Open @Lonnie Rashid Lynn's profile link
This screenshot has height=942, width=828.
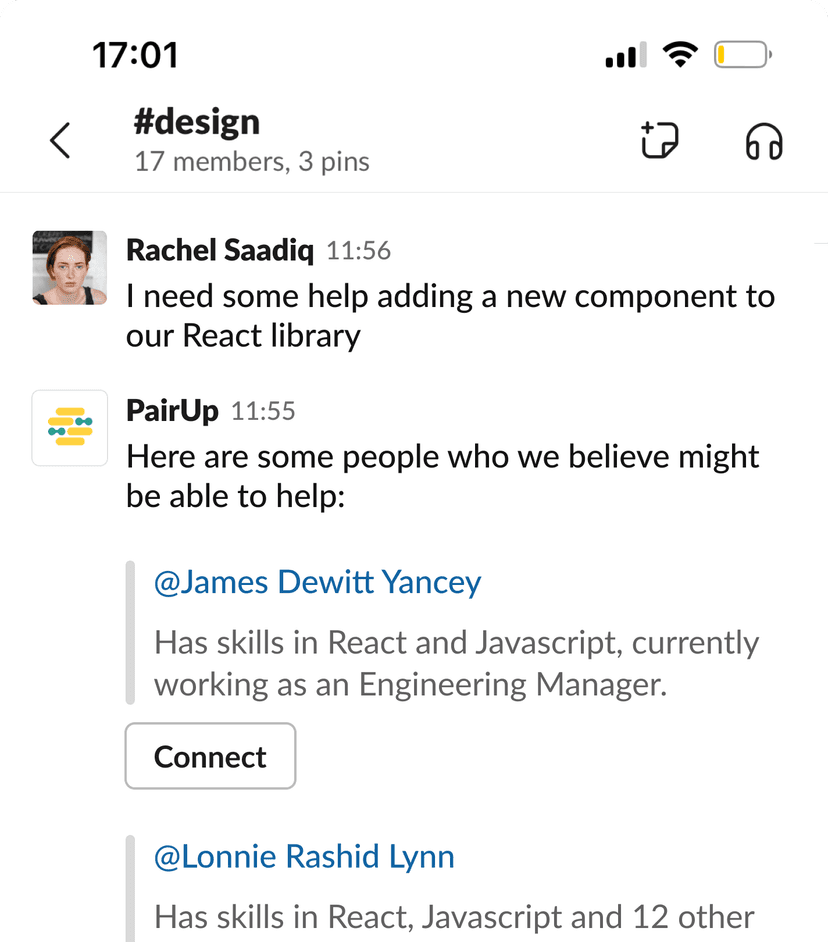pyautogui.click(x=303, y=856)
